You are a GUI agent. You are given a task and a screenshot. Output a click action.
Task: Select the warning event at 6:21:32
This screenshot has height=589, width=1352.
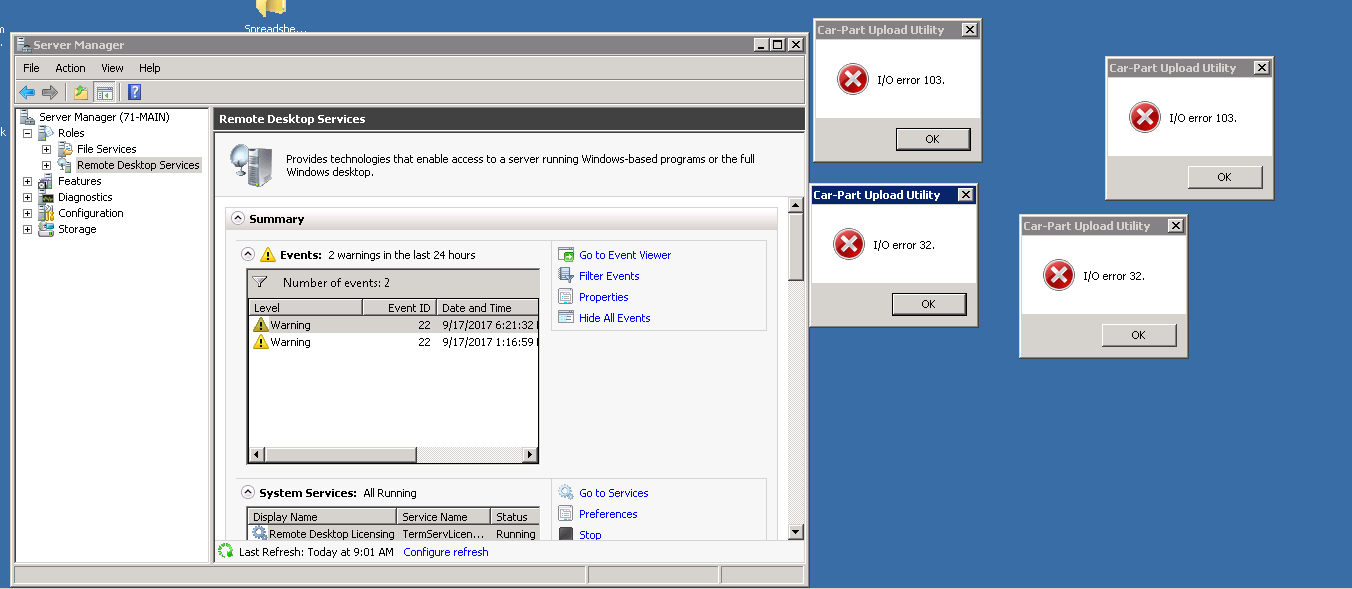click(394, 325)
